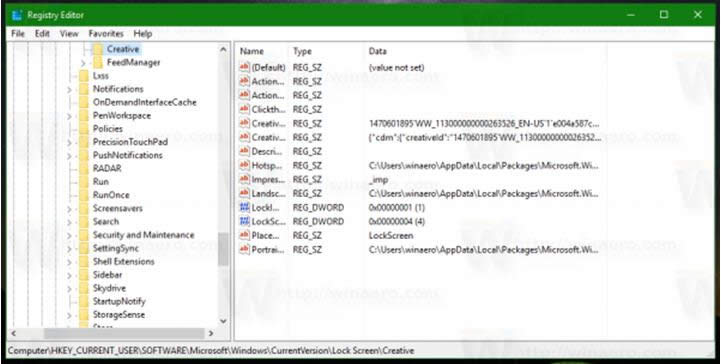Expand the SettingSync tree node

pyautogui.click(x=69, y=249)
